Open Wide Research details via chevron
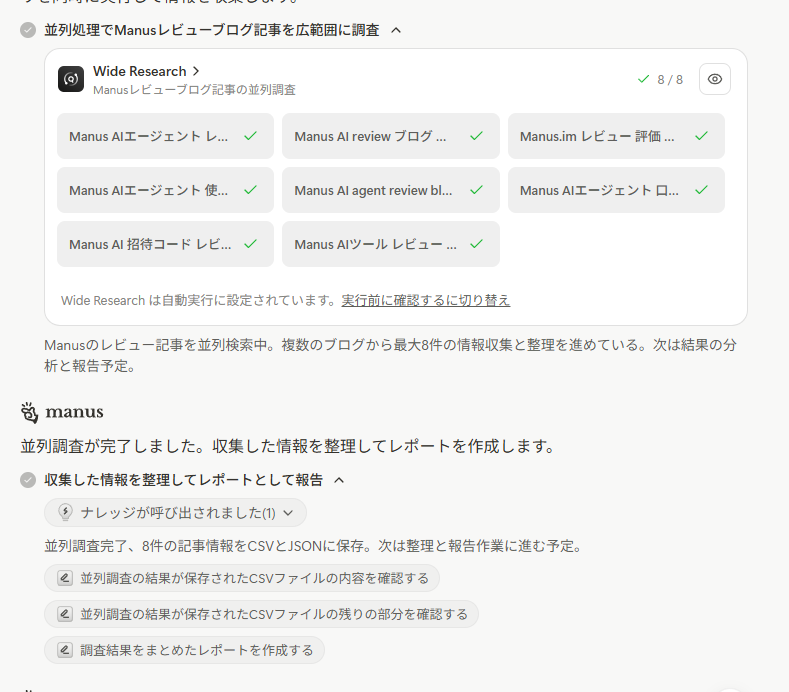This screenshot has height=692, width=789. point(196,71)
